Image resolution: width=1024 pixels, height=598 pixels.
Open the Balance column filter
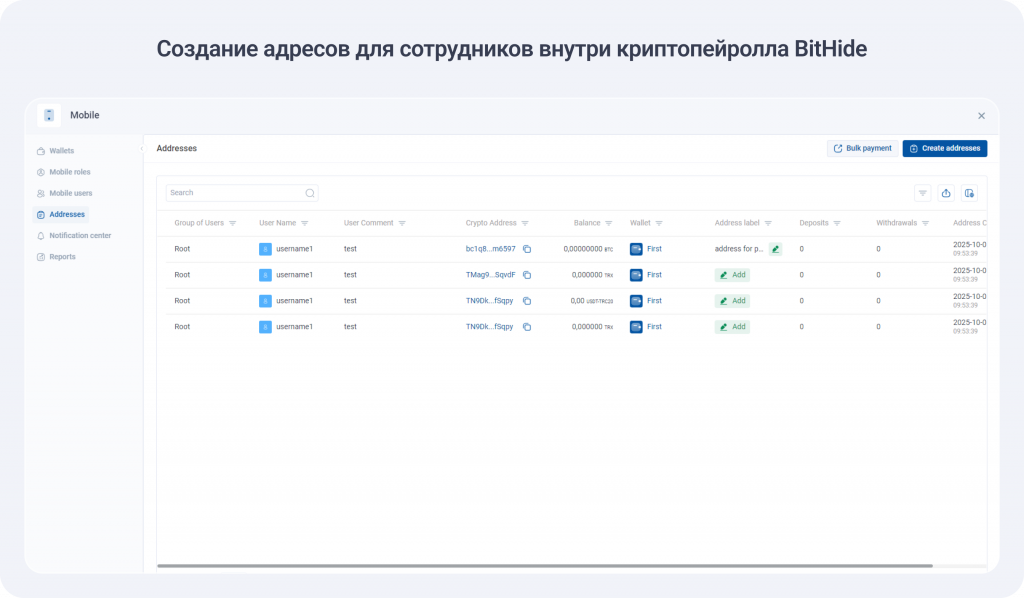(x=609, y=223)
